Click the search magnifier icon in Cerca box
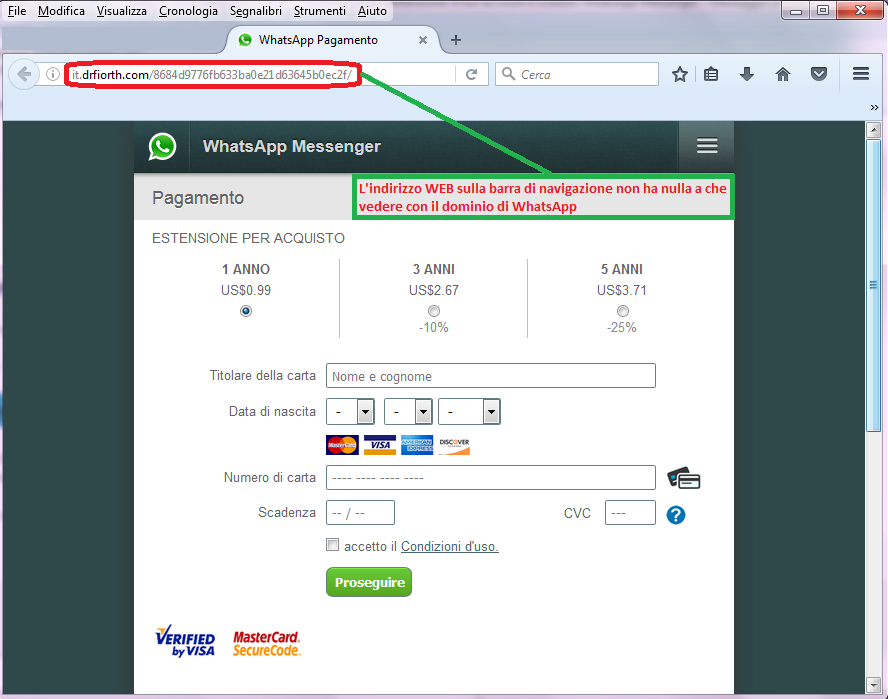This screenshot has height=699, width=888. click(509, 74)
